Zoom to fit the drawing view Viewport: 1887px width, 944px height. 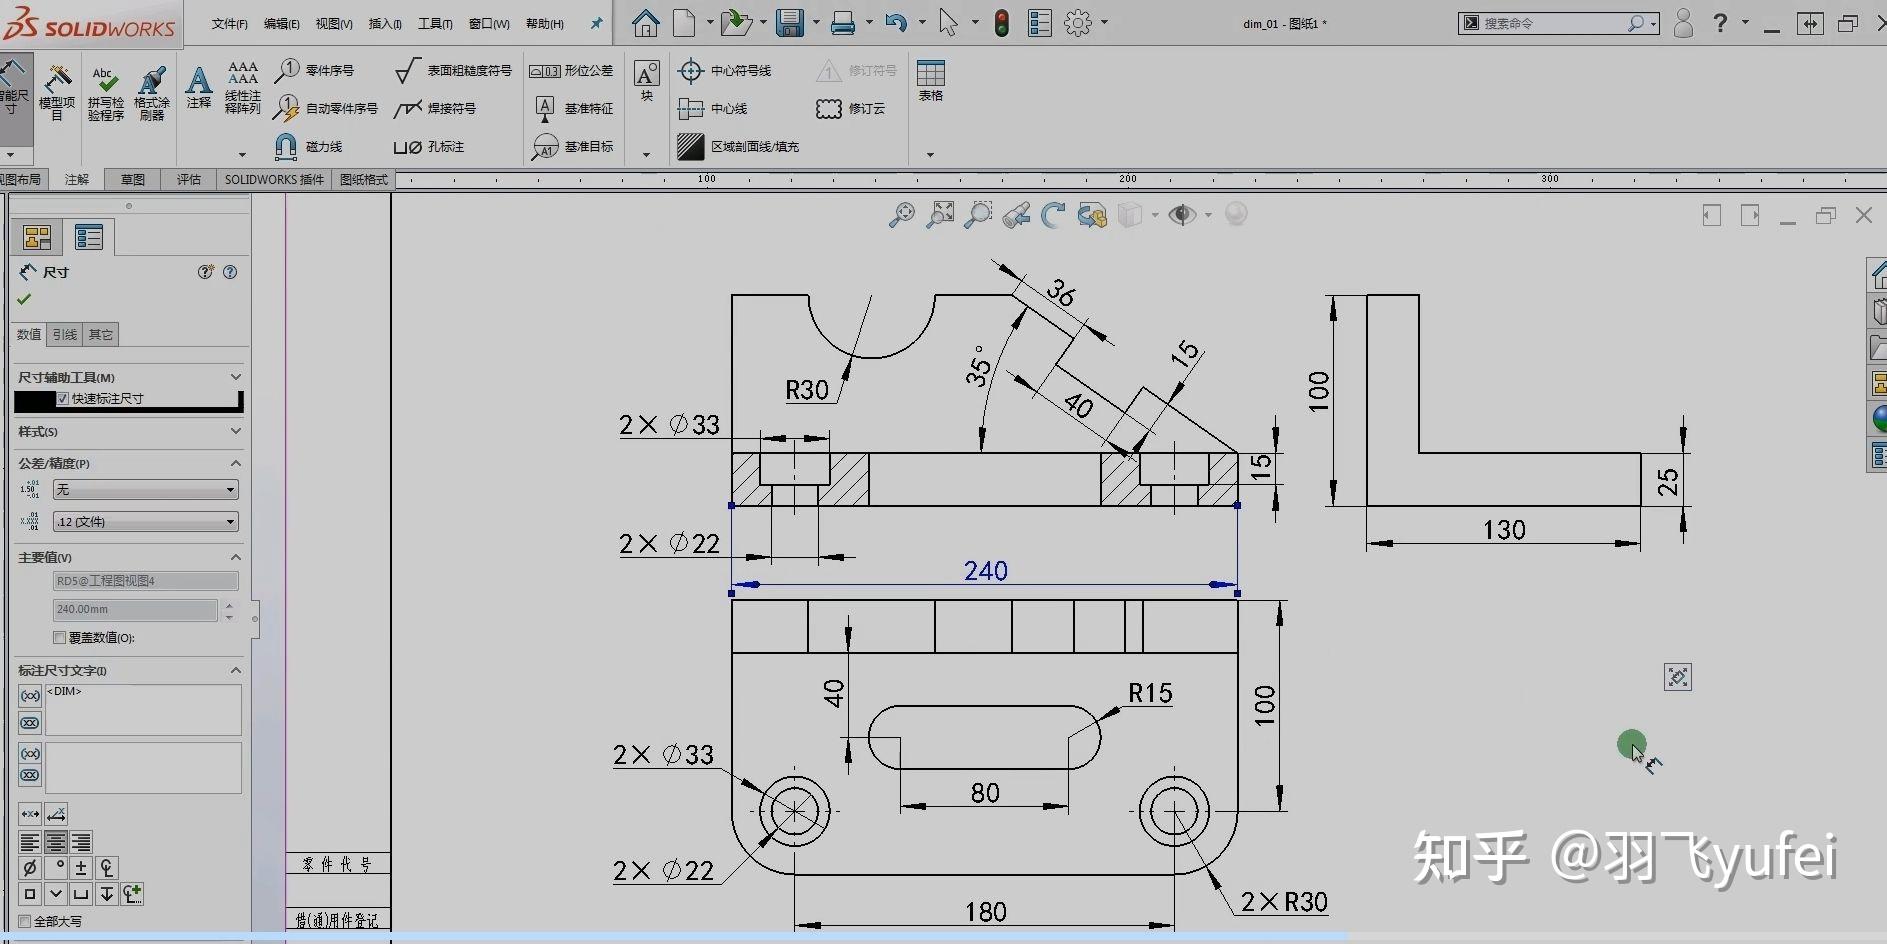[902, 215]
